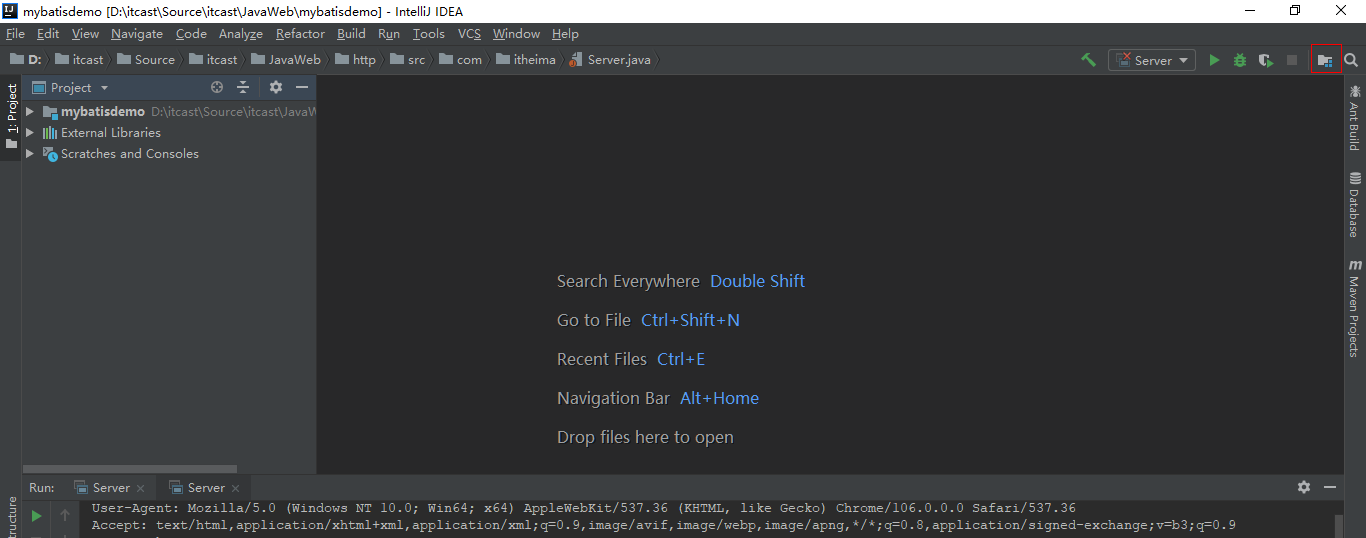
Task: Open Project panel gear settings
Action: 276,88
